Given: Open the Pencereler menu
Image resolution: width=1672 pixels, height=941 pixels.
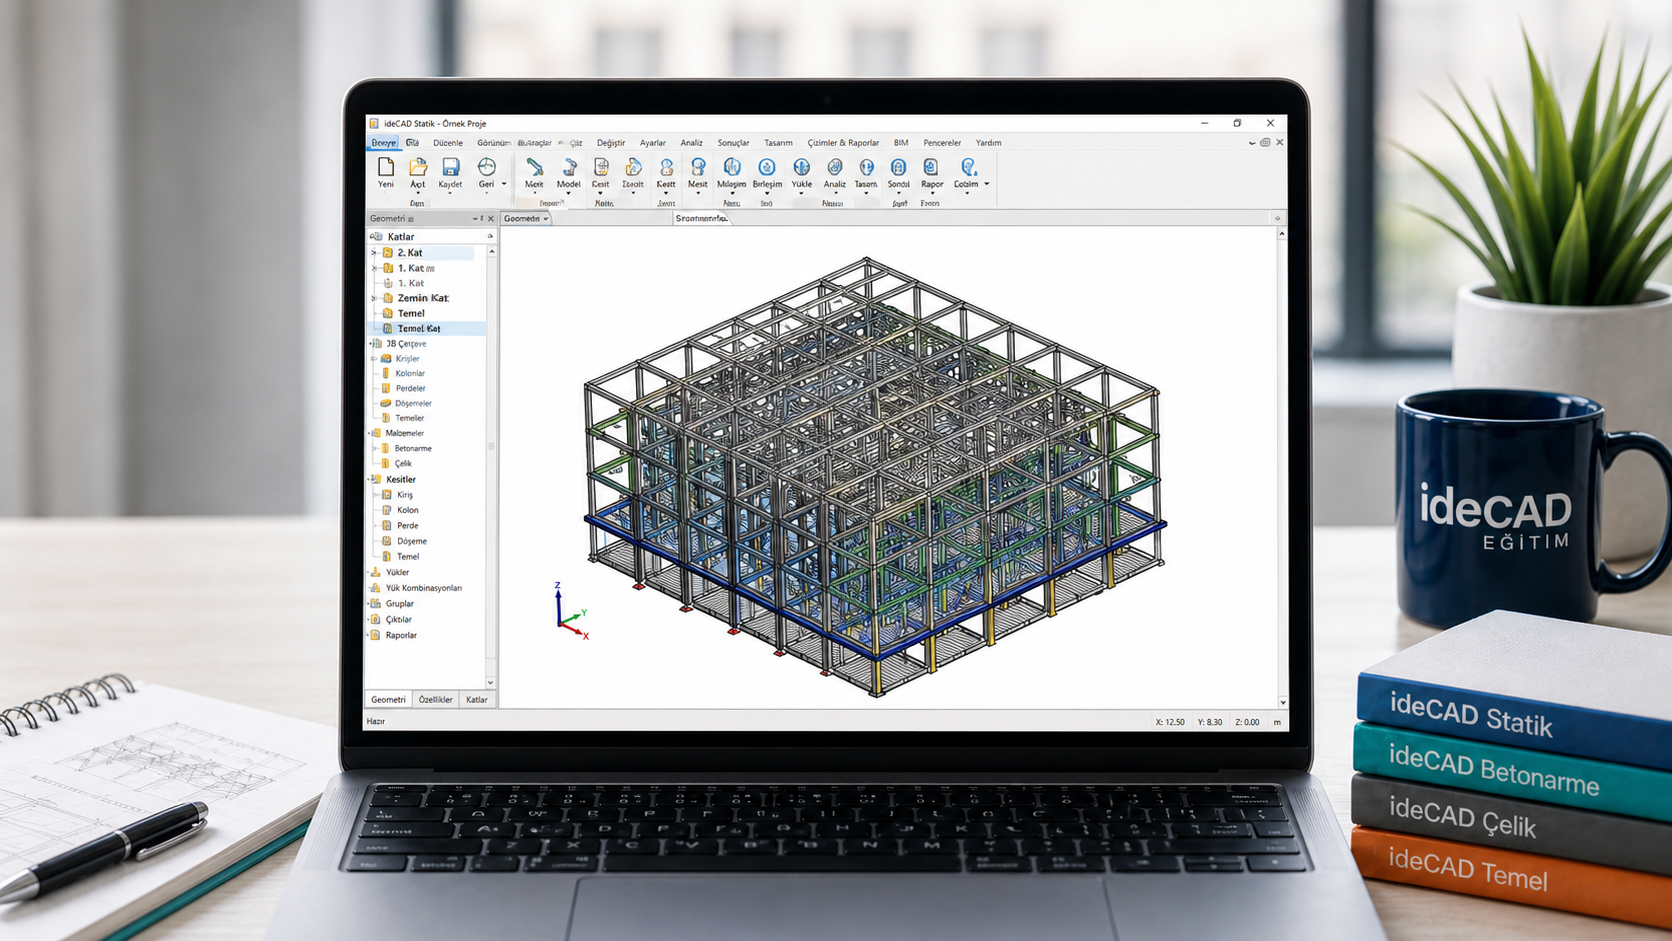Looking at the screenshot, I should 942,143.
